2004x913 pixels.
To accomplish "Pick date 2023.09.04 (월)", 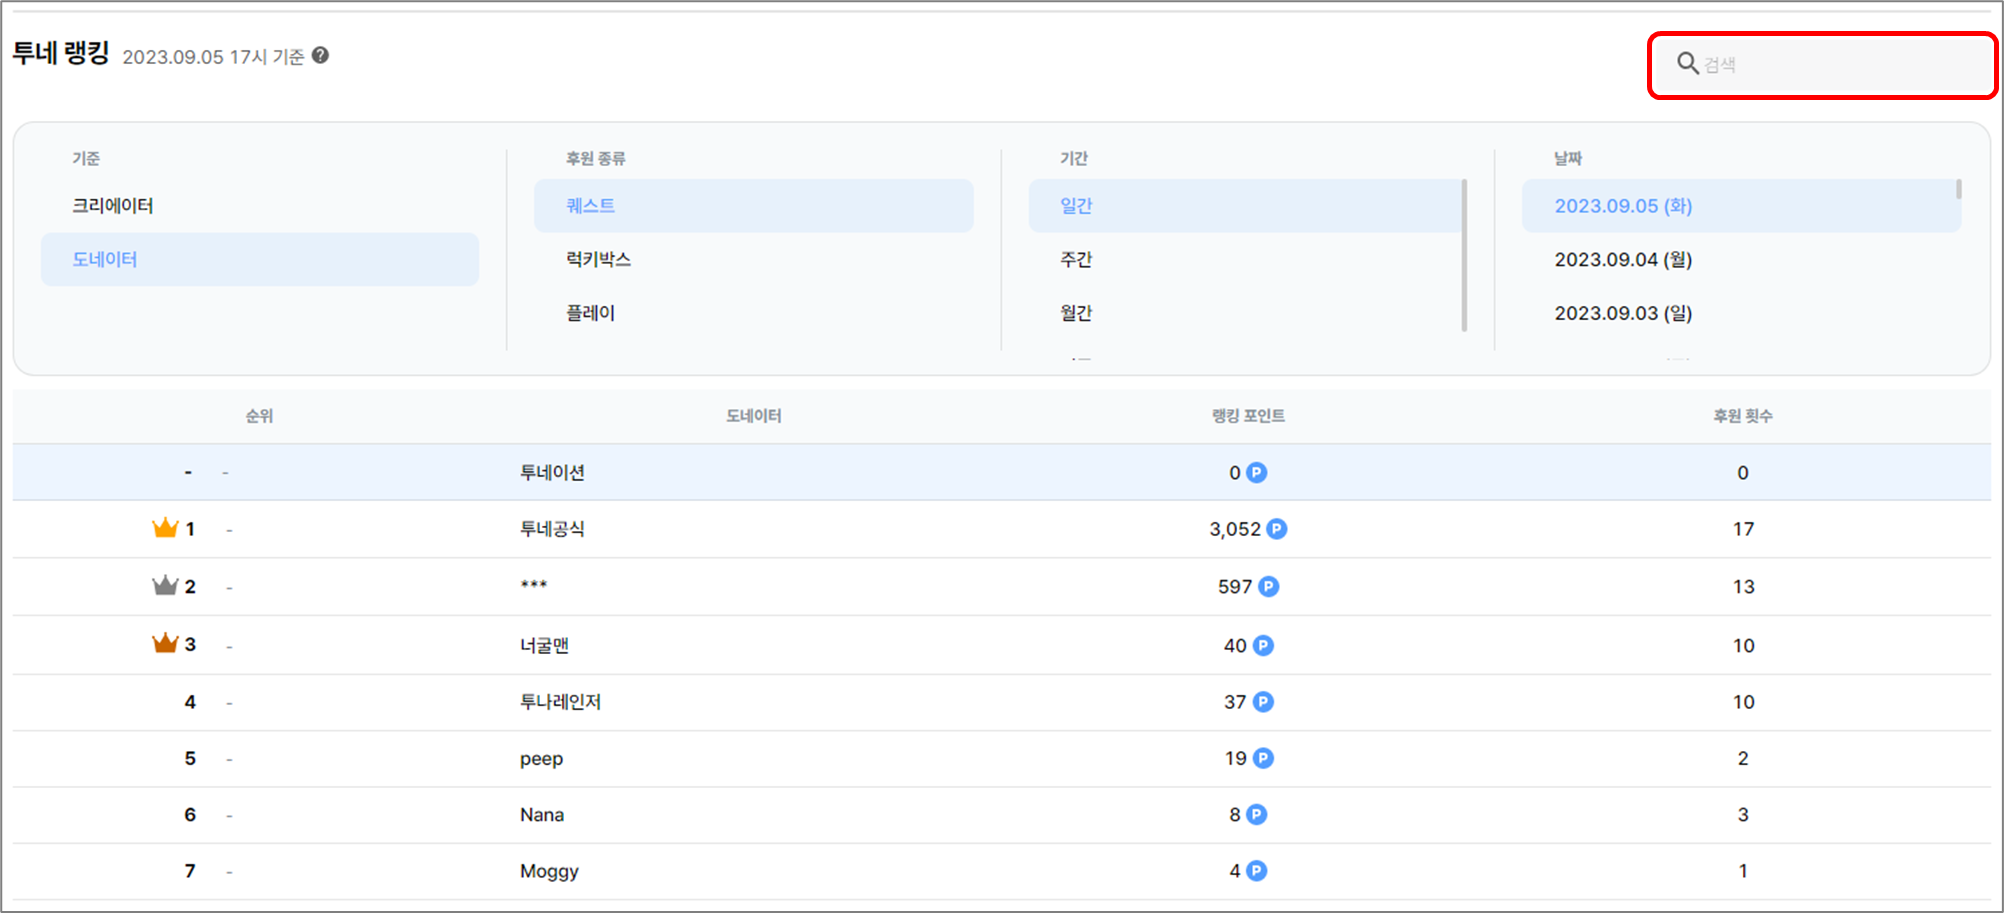I will coord(1622,260).
